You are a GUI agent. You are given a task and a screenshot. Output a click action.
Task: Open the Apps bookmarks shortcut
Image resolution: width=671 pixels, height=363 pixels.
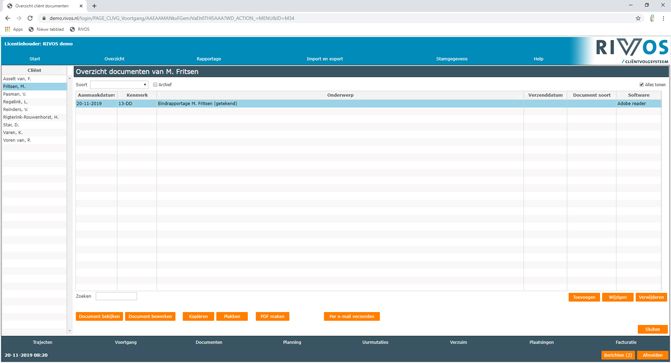(14, 29)
